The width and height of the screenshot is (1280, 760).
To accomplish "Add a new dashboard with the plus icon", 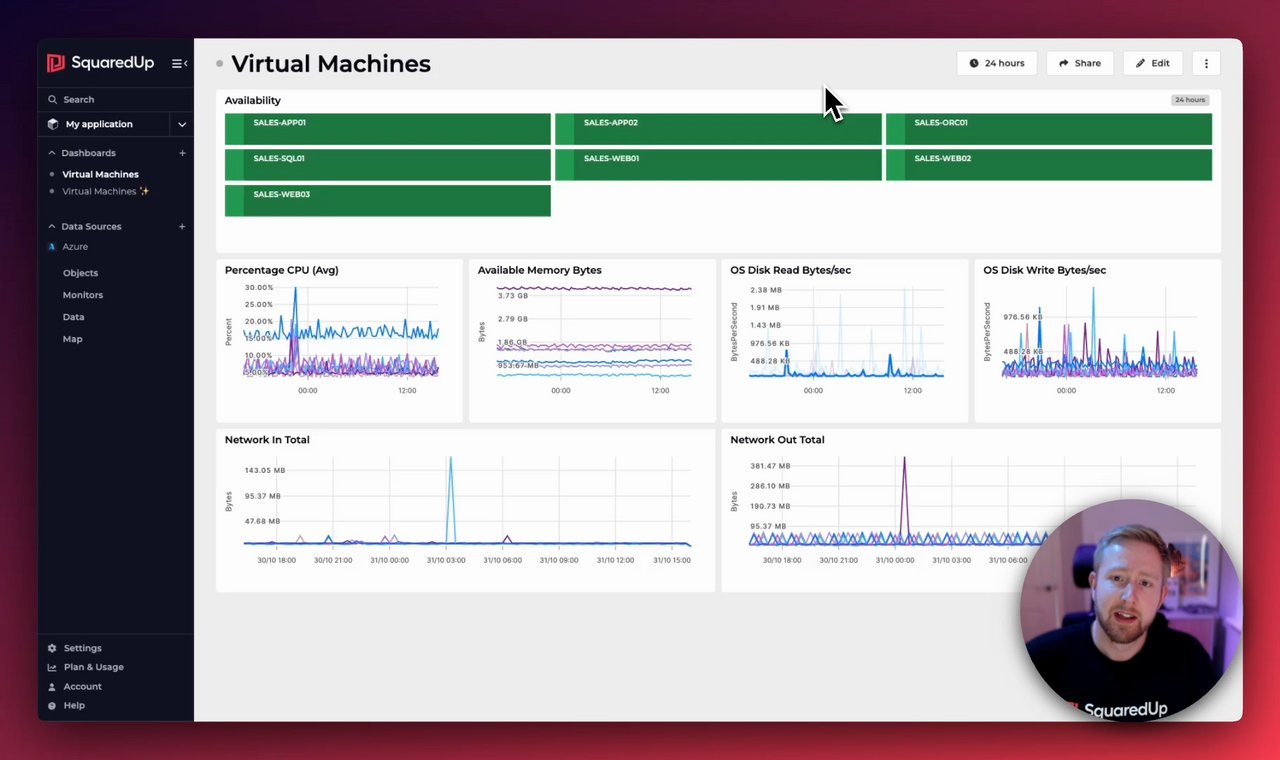I will pos(182,153).
